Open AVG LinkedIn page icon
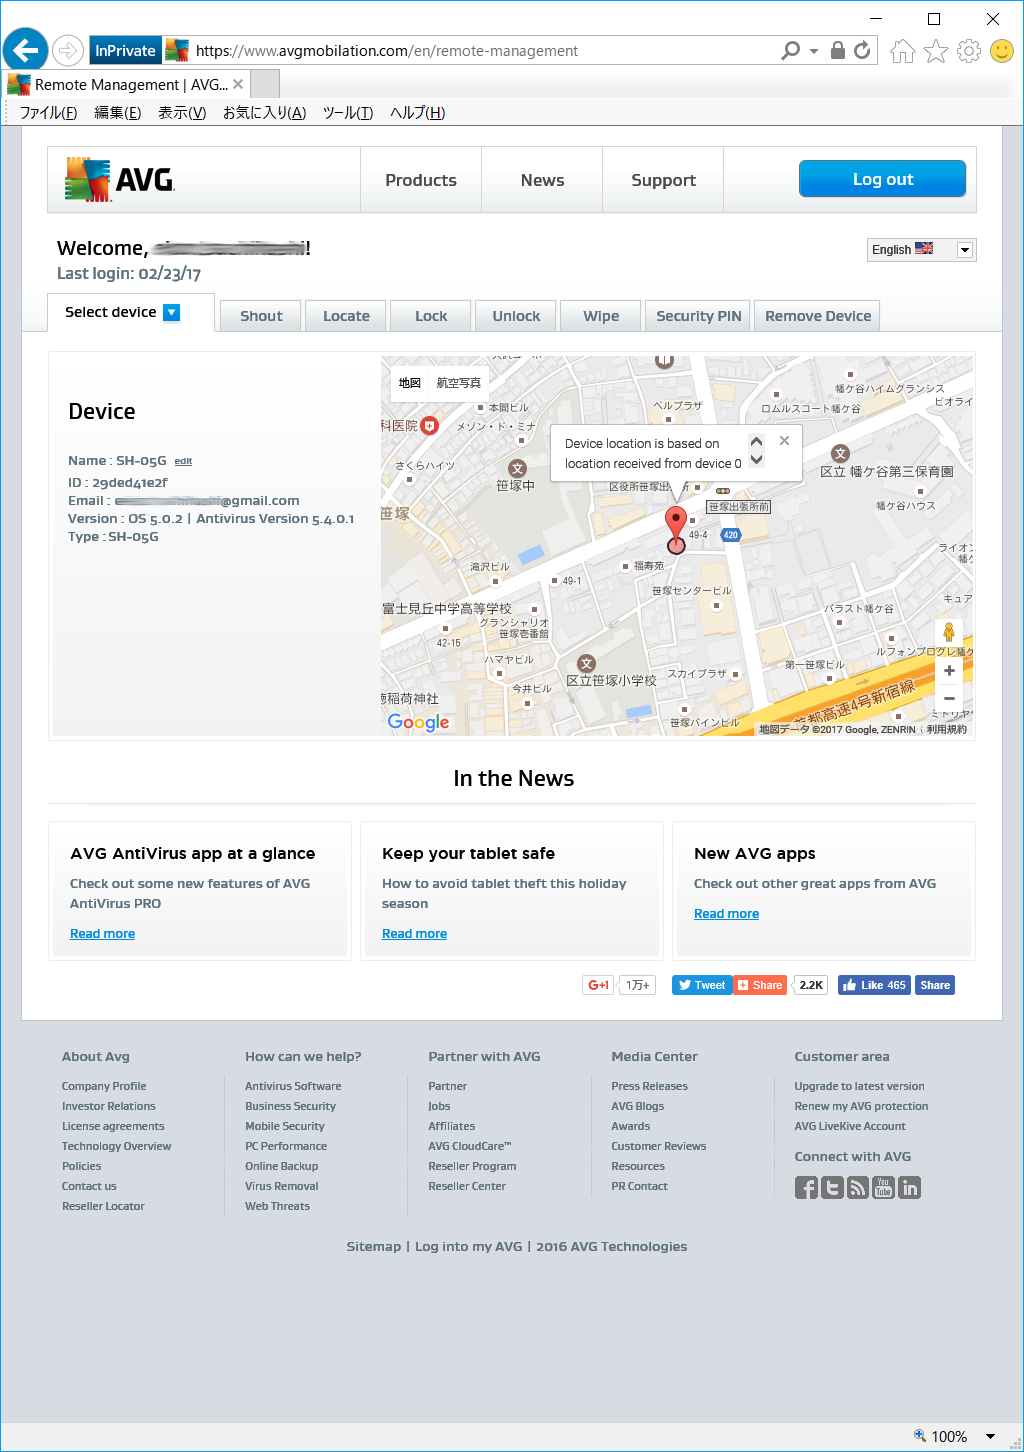This screenshot has height=1452, width=1024. (909, 1187)
